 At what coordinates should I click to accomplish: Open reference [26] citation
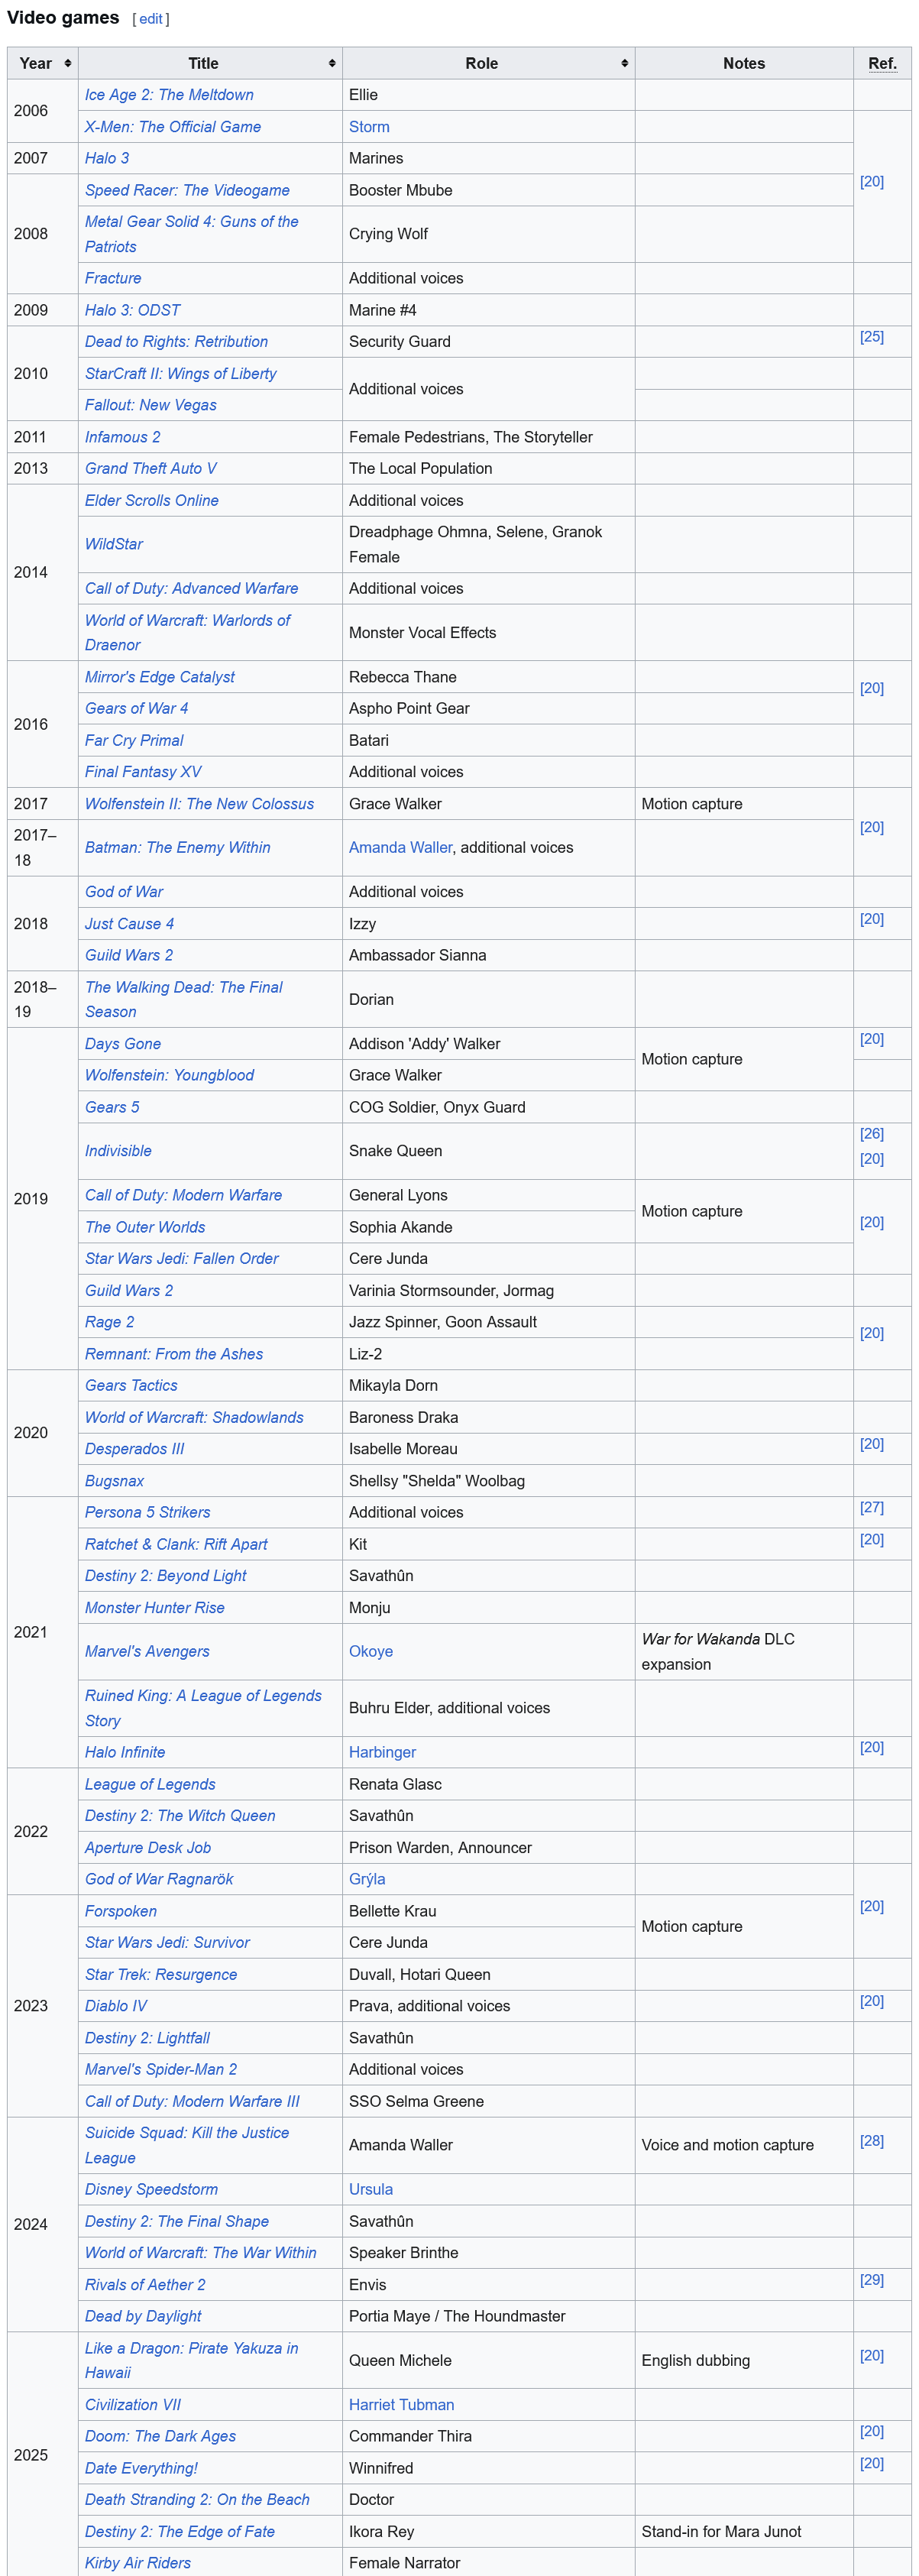(x=871, y=1134)
